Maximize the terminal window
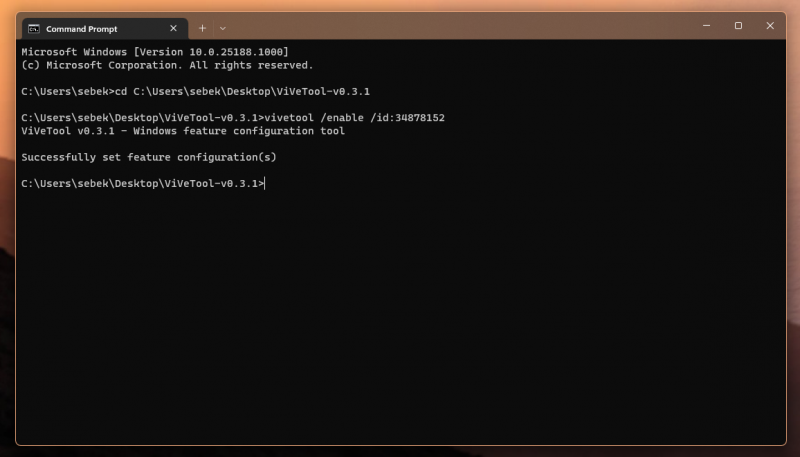 point(738,26)
